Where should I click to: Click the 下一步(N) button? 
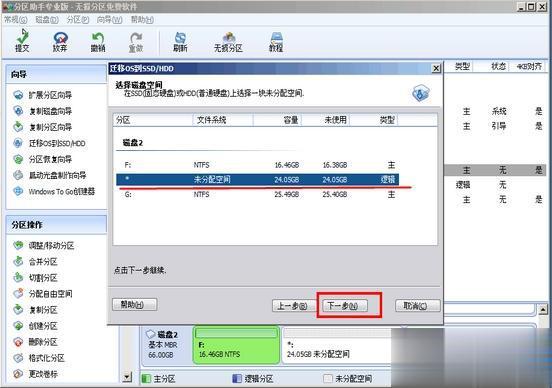[x=345, y=305]
